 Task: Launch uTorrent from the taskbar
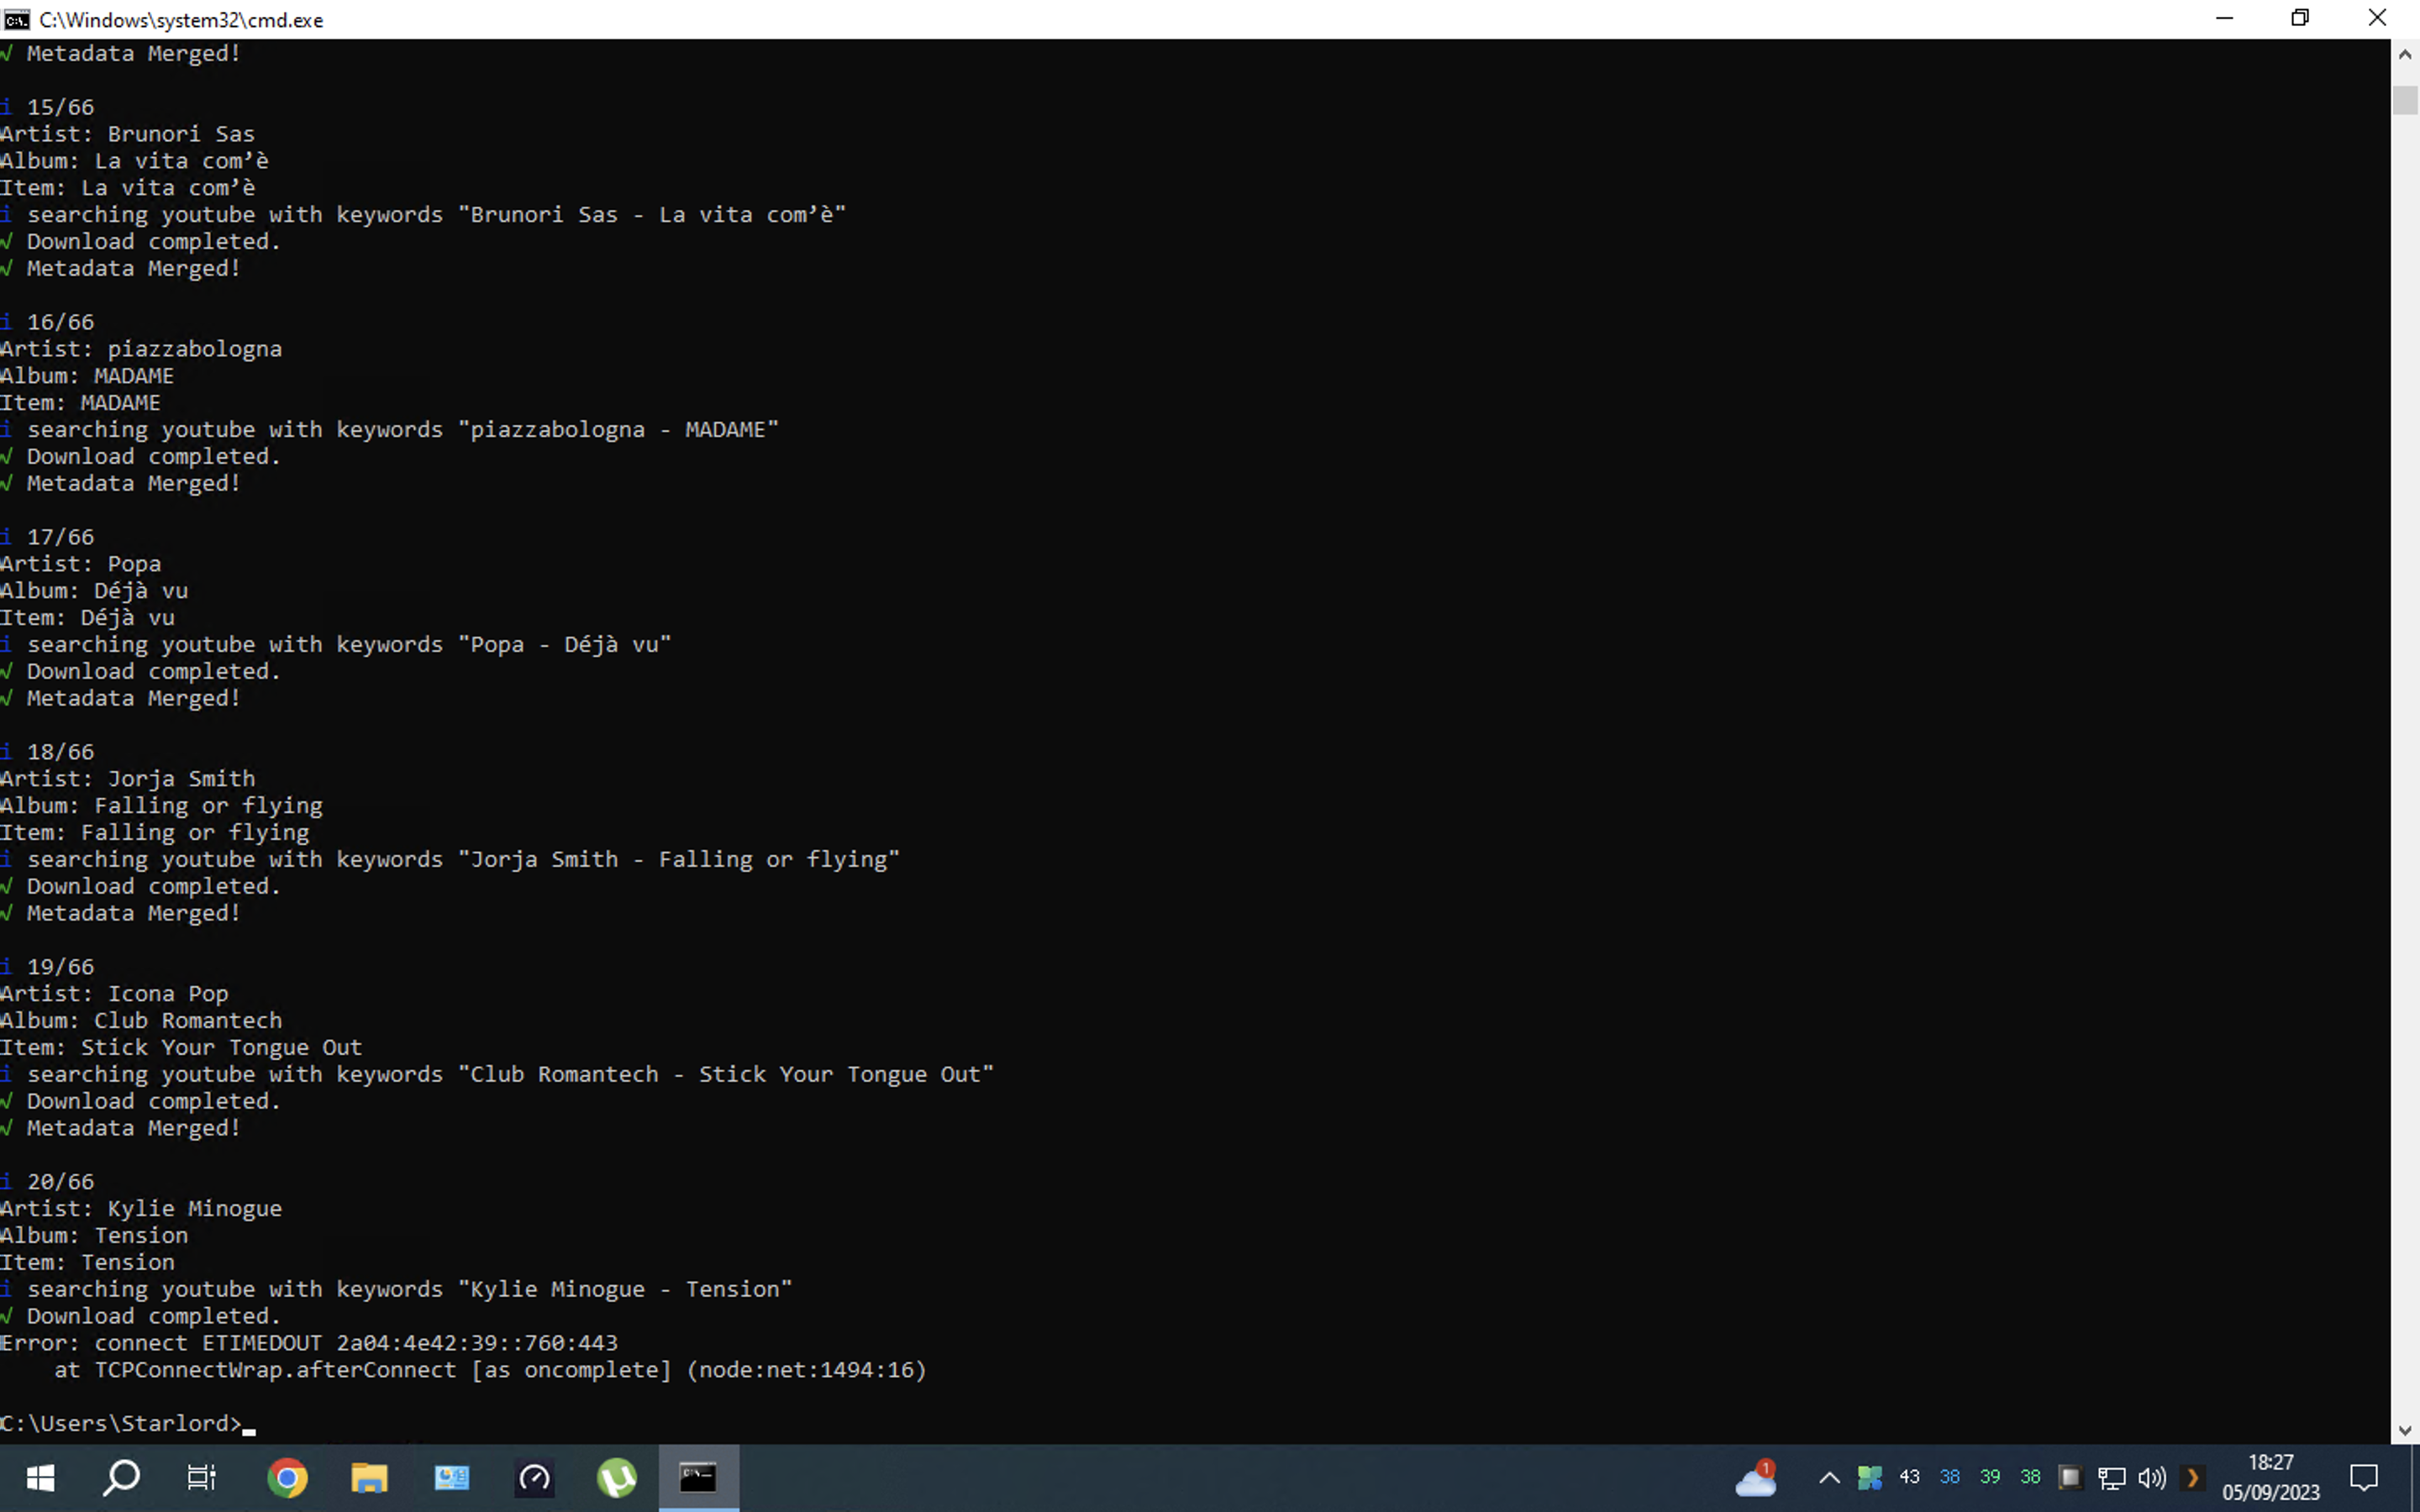[618, 1478]
